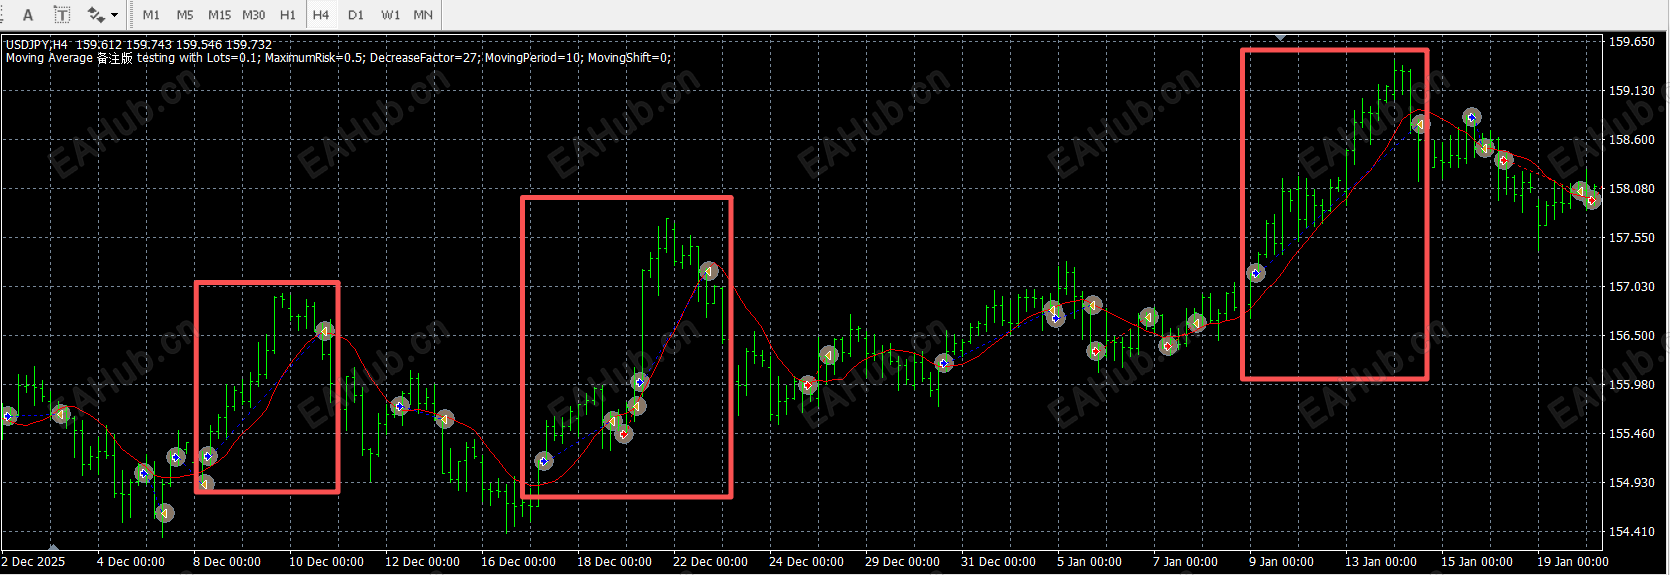Click the 2 Dec 2025 date label

click(x=33, y=562)
